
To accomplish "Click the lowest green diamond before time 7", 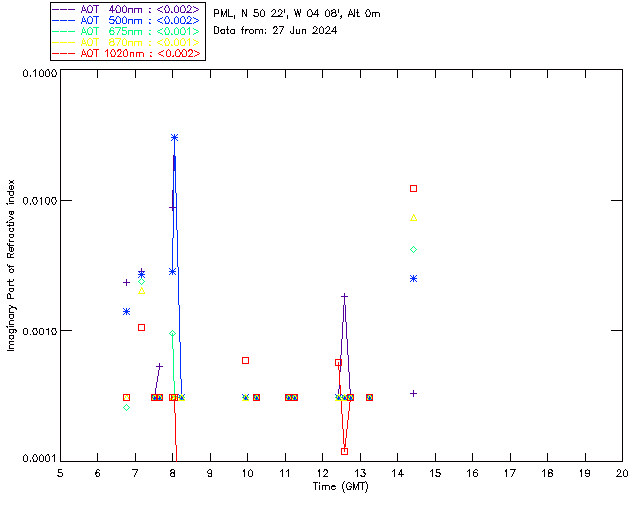I will click(x=127, y=407).
